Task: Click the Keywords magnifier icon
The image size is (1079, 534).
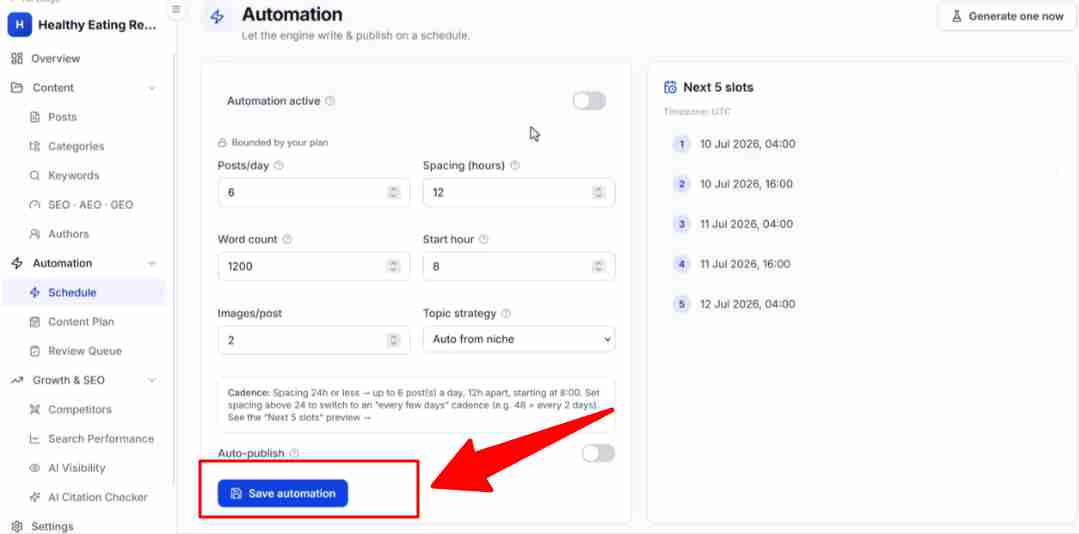Action: 35,175
